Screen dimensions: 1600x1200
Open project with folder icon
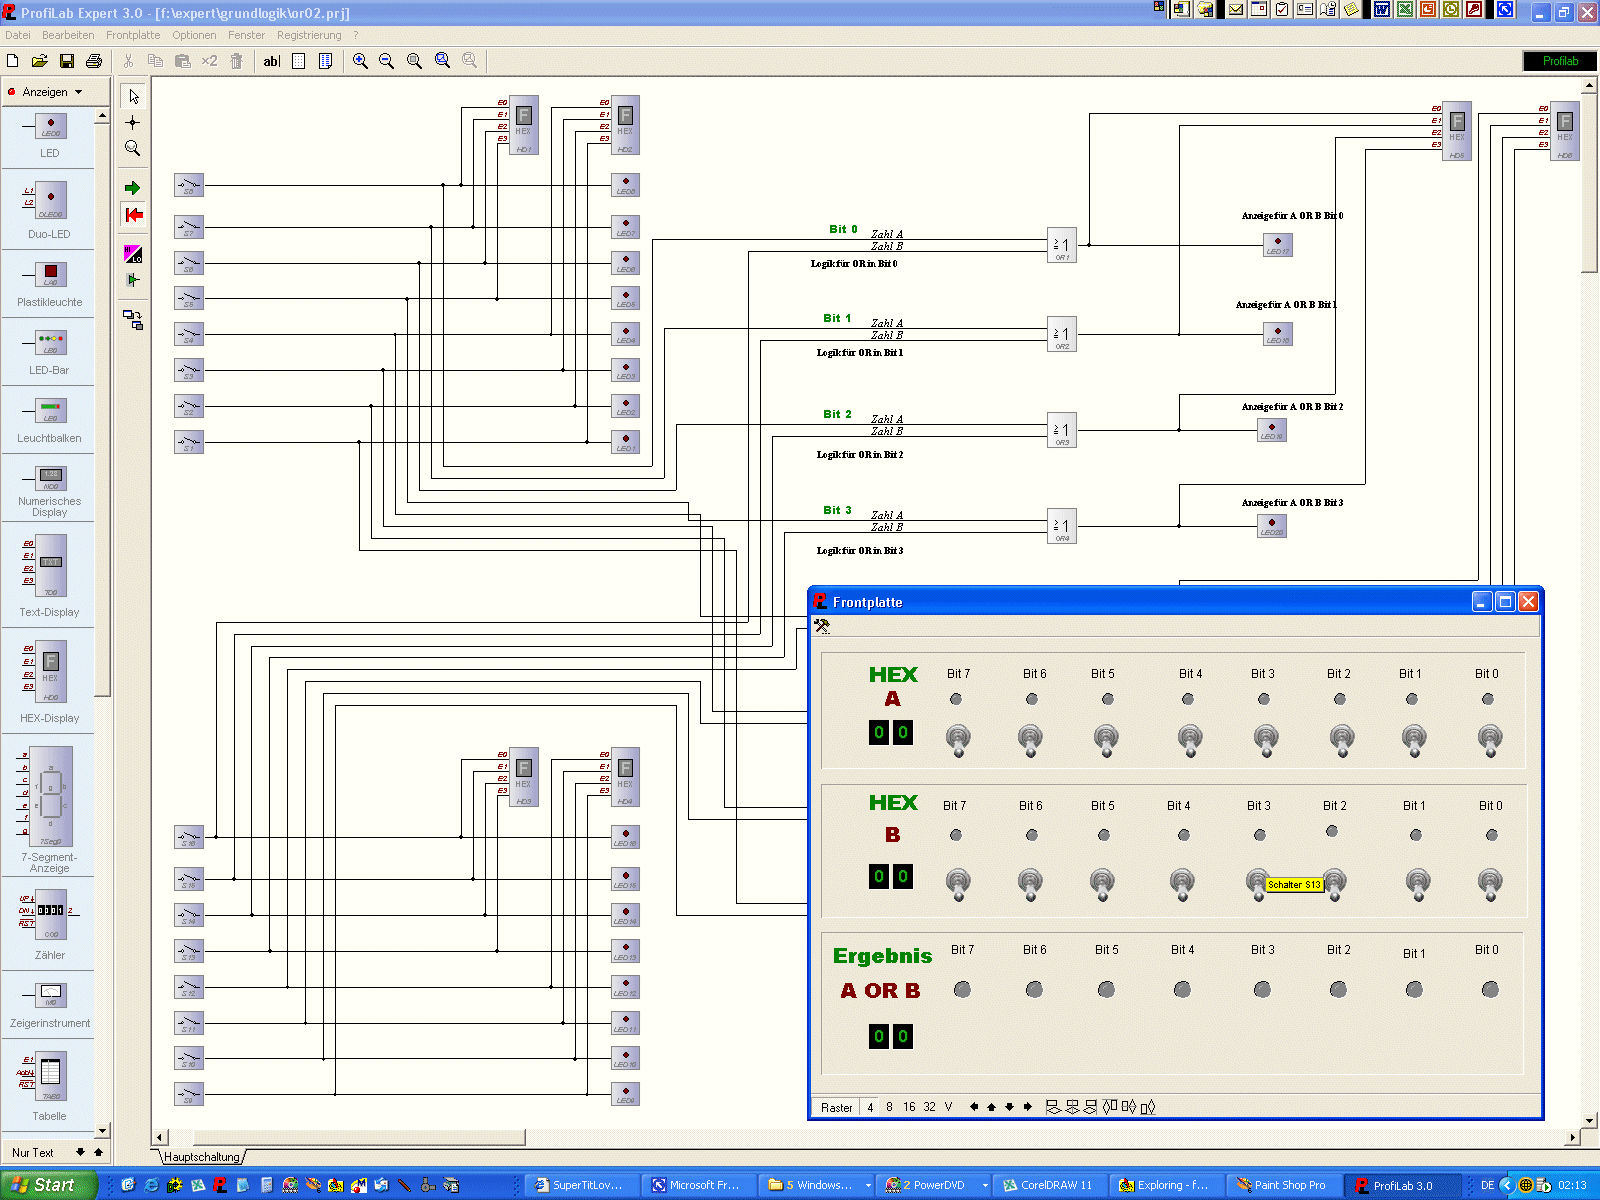tap(40, 61)
